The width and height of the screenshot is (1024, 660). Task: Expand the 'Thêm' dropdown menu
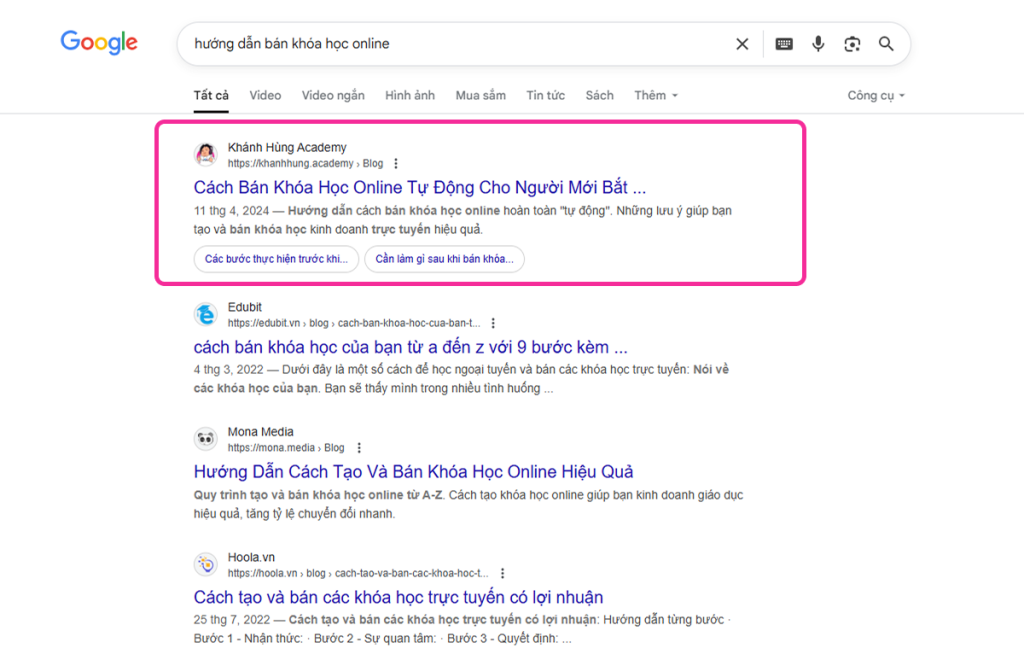pos(656,95)
